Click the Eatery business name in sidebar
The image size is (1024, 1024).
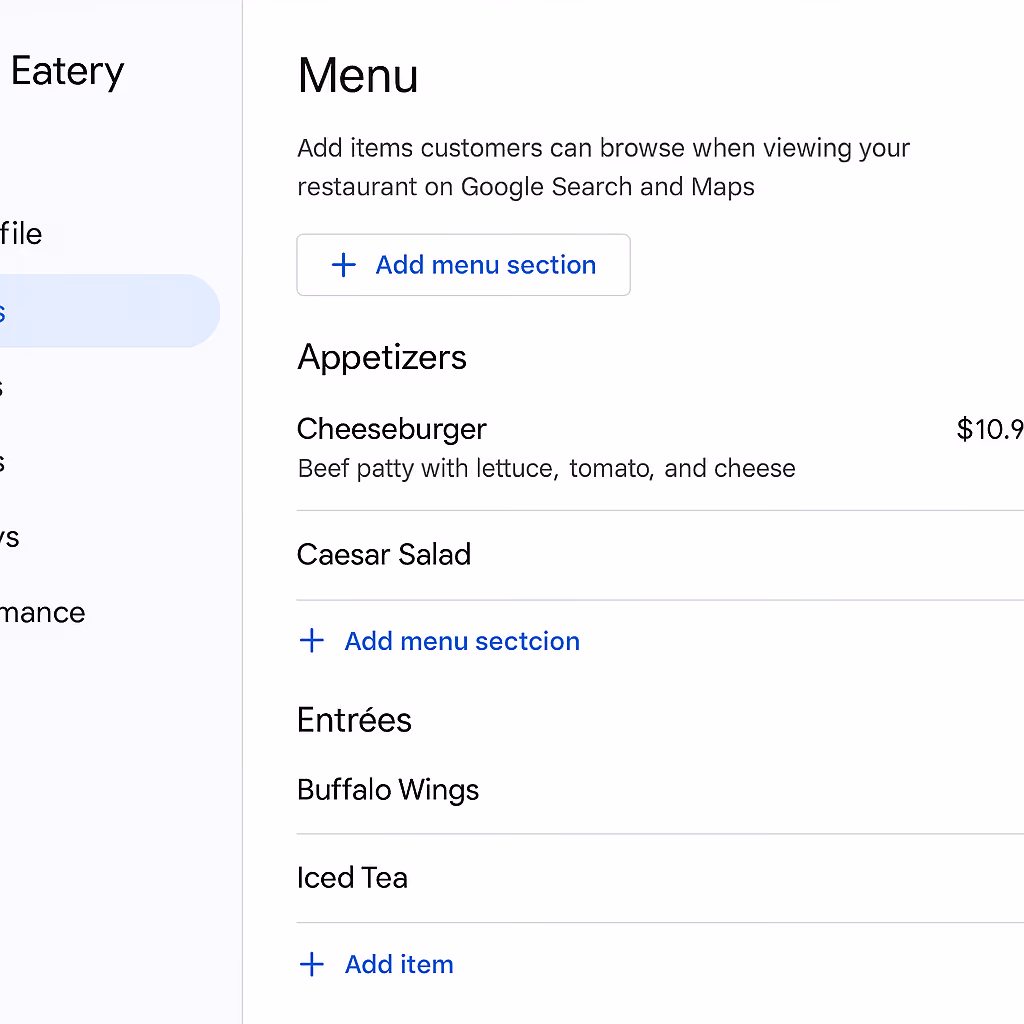(67, 71)
